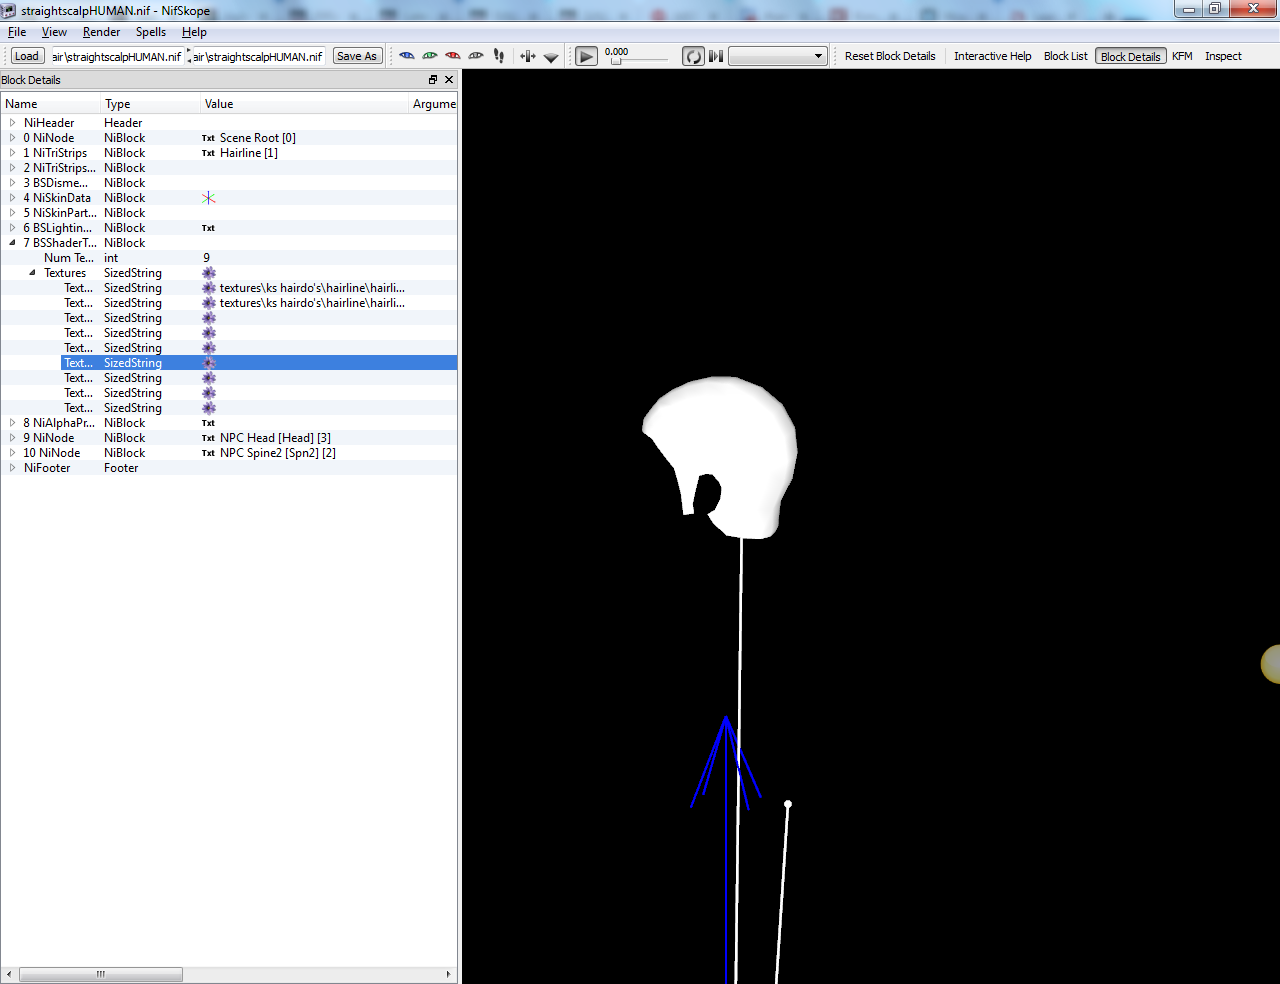Click the Txt icon beside Scene Root [0]
This screenshot has width=1280, height=984.
pyautogui.click(x=208, y=138)
